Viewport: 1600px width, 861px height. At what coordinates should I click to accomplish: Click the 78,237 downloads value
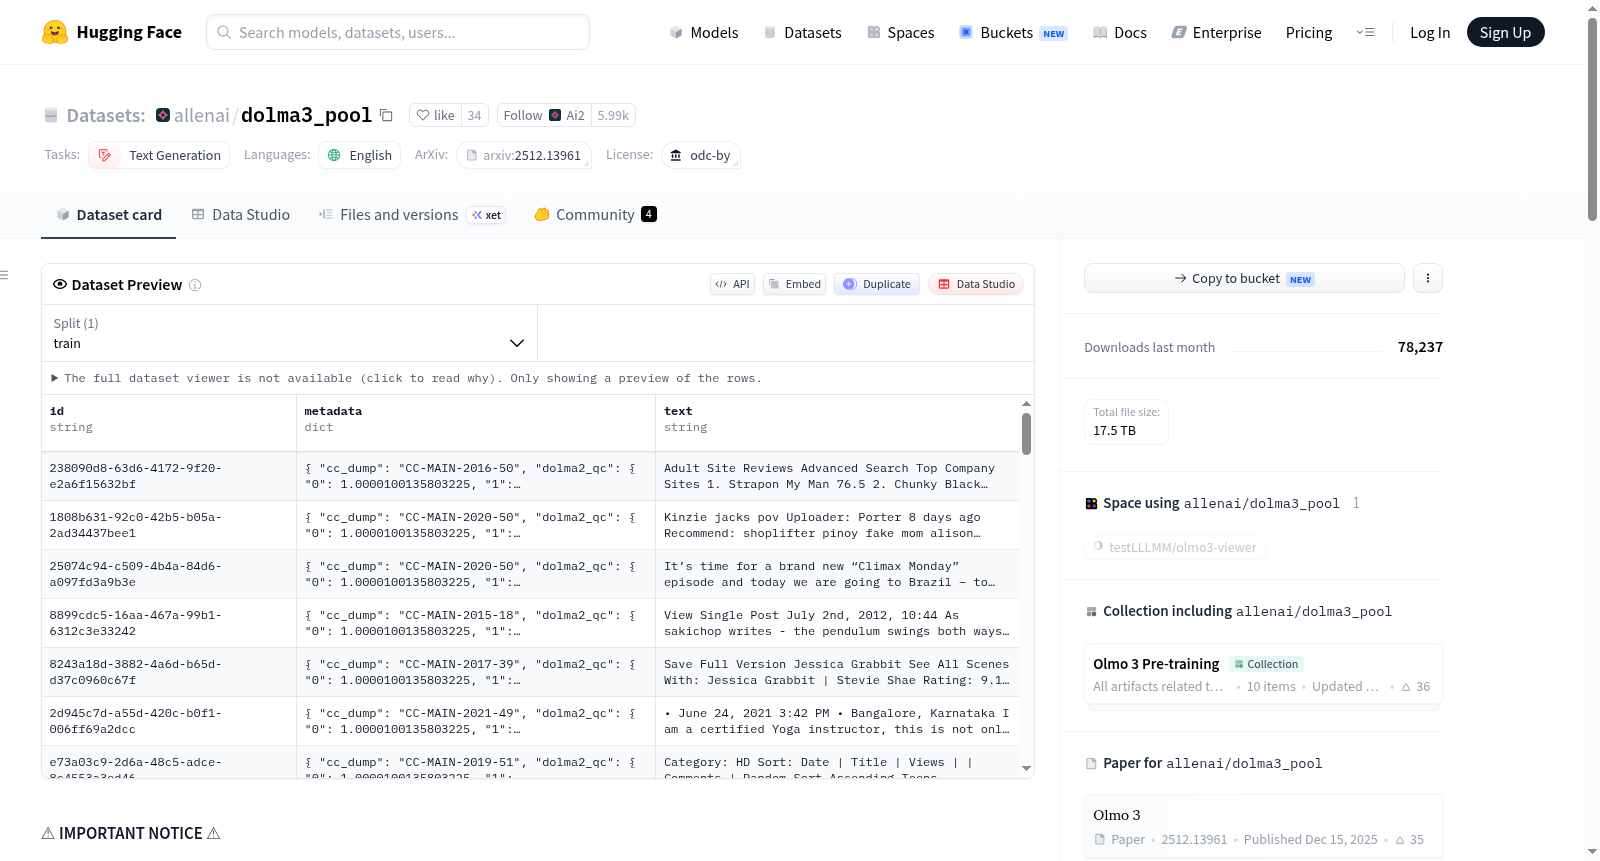1420,347
